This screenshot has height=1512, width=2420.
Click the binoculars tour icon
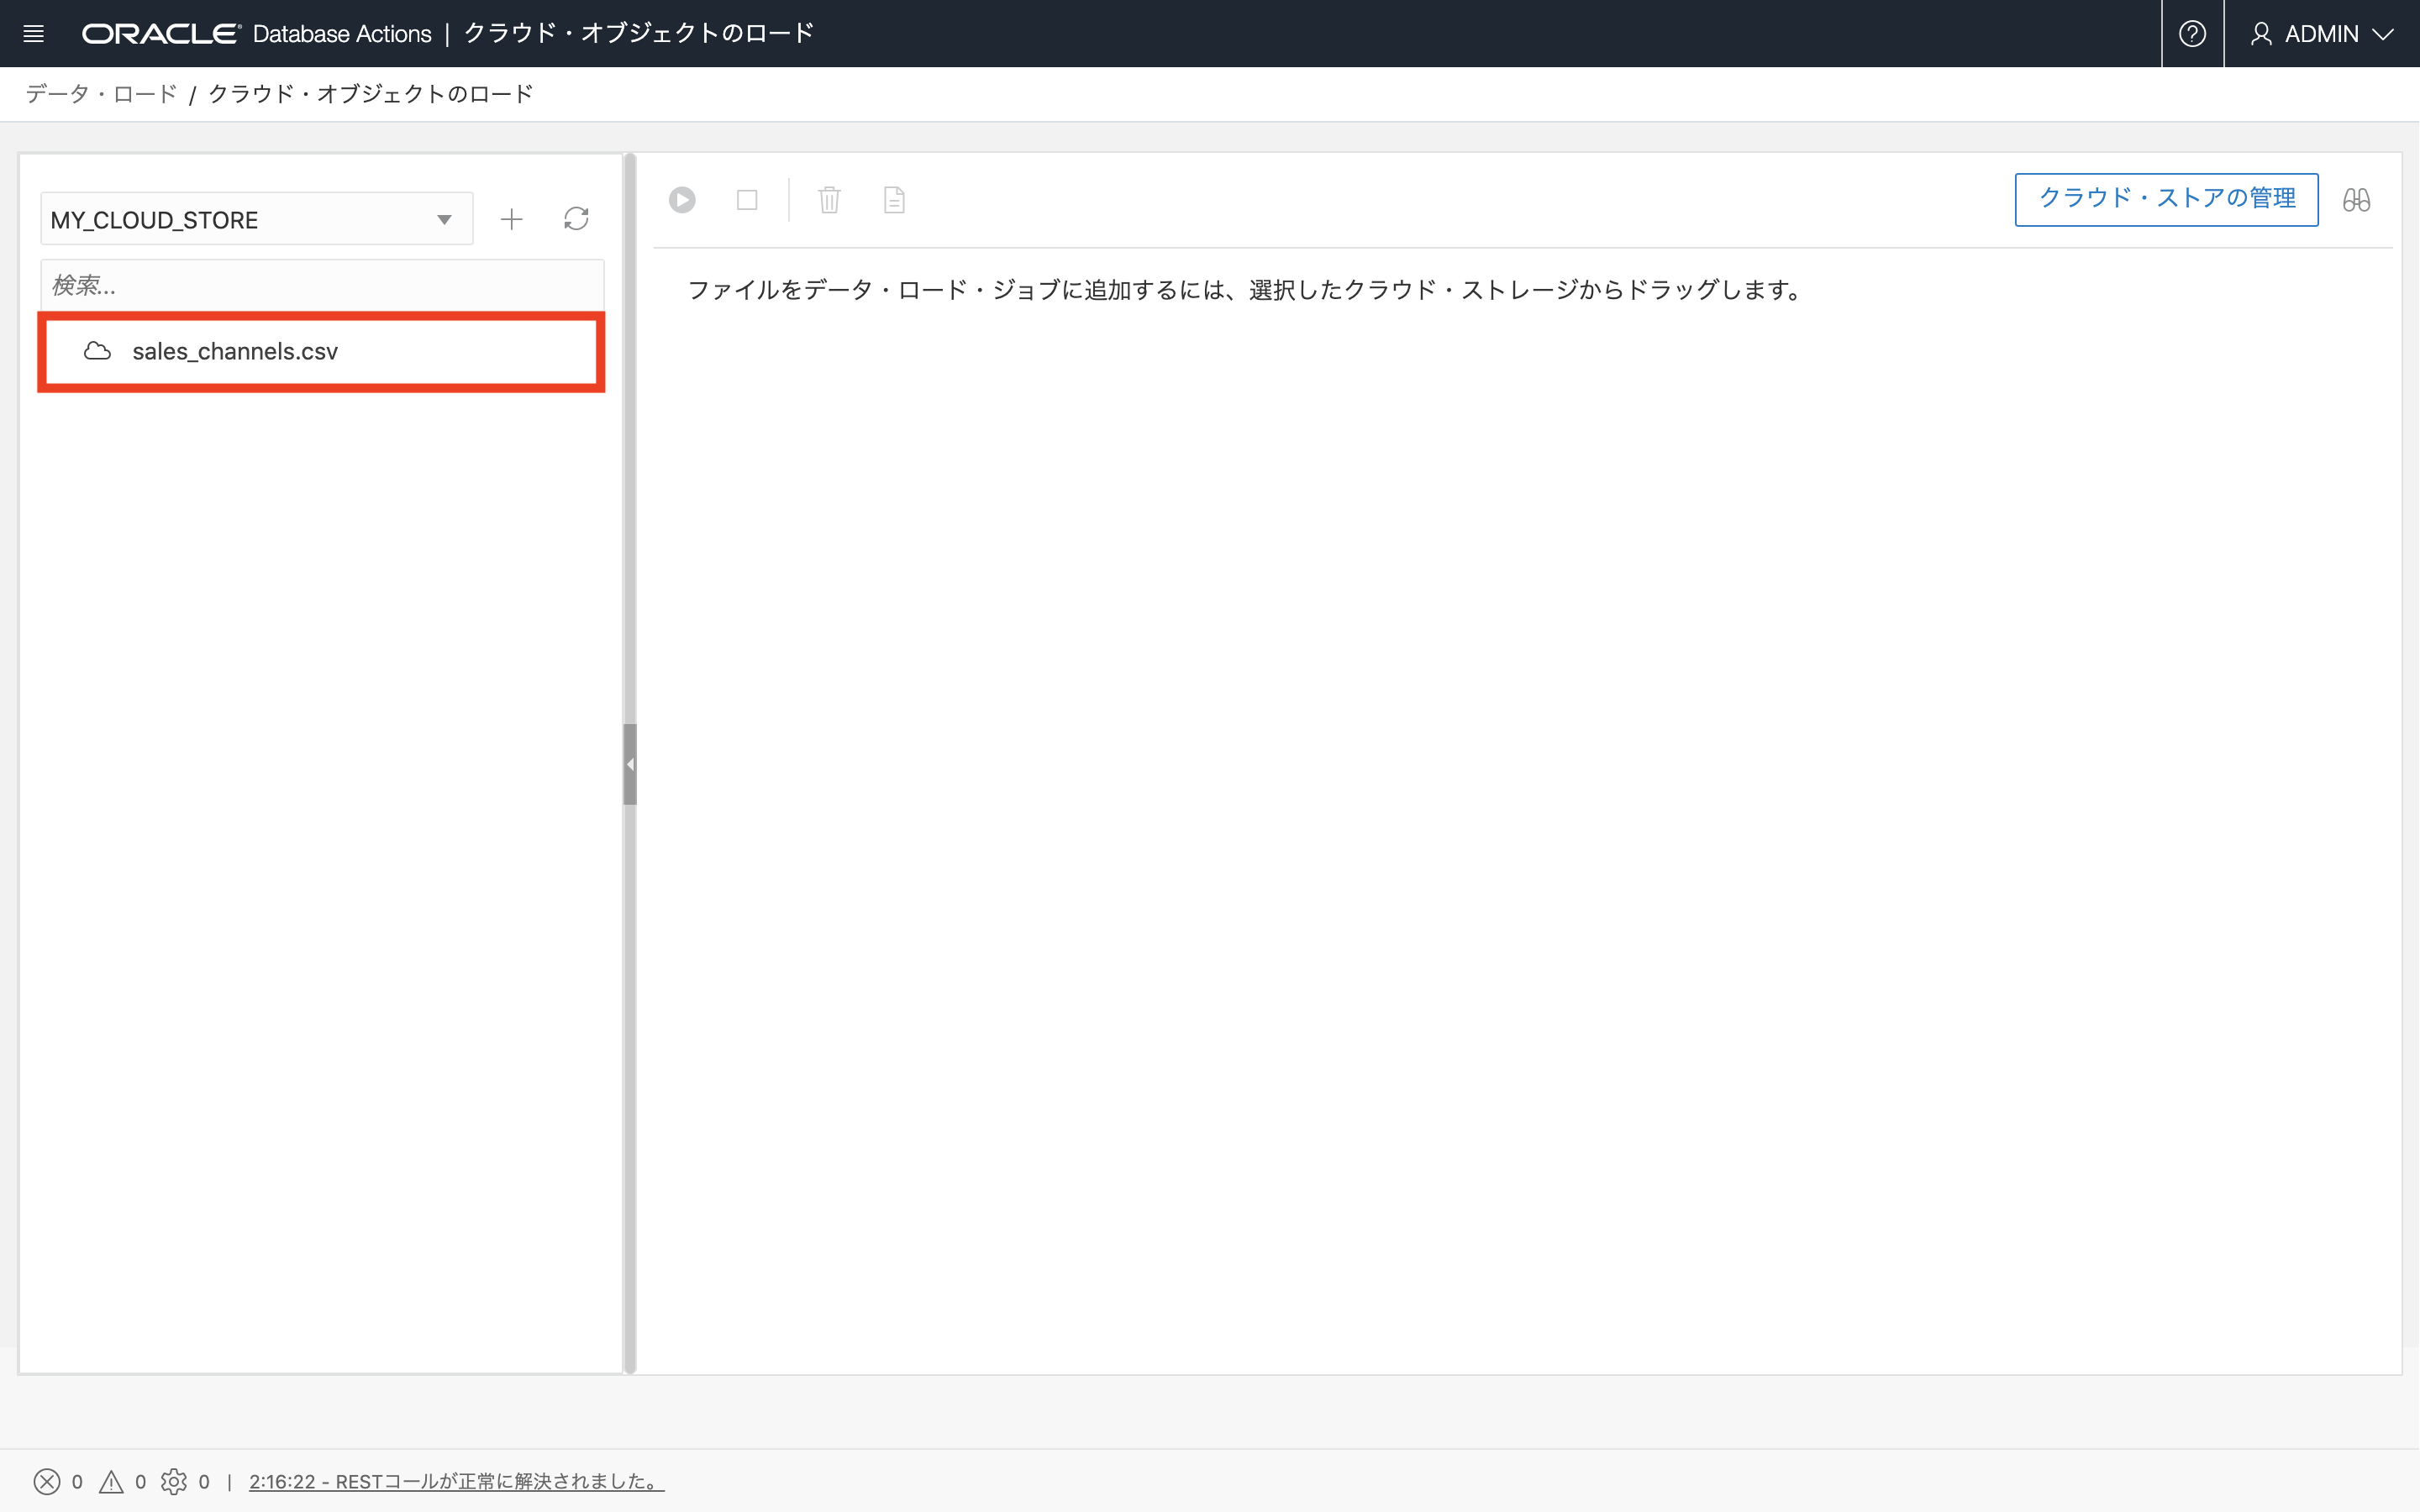[x=2356, y=200]
